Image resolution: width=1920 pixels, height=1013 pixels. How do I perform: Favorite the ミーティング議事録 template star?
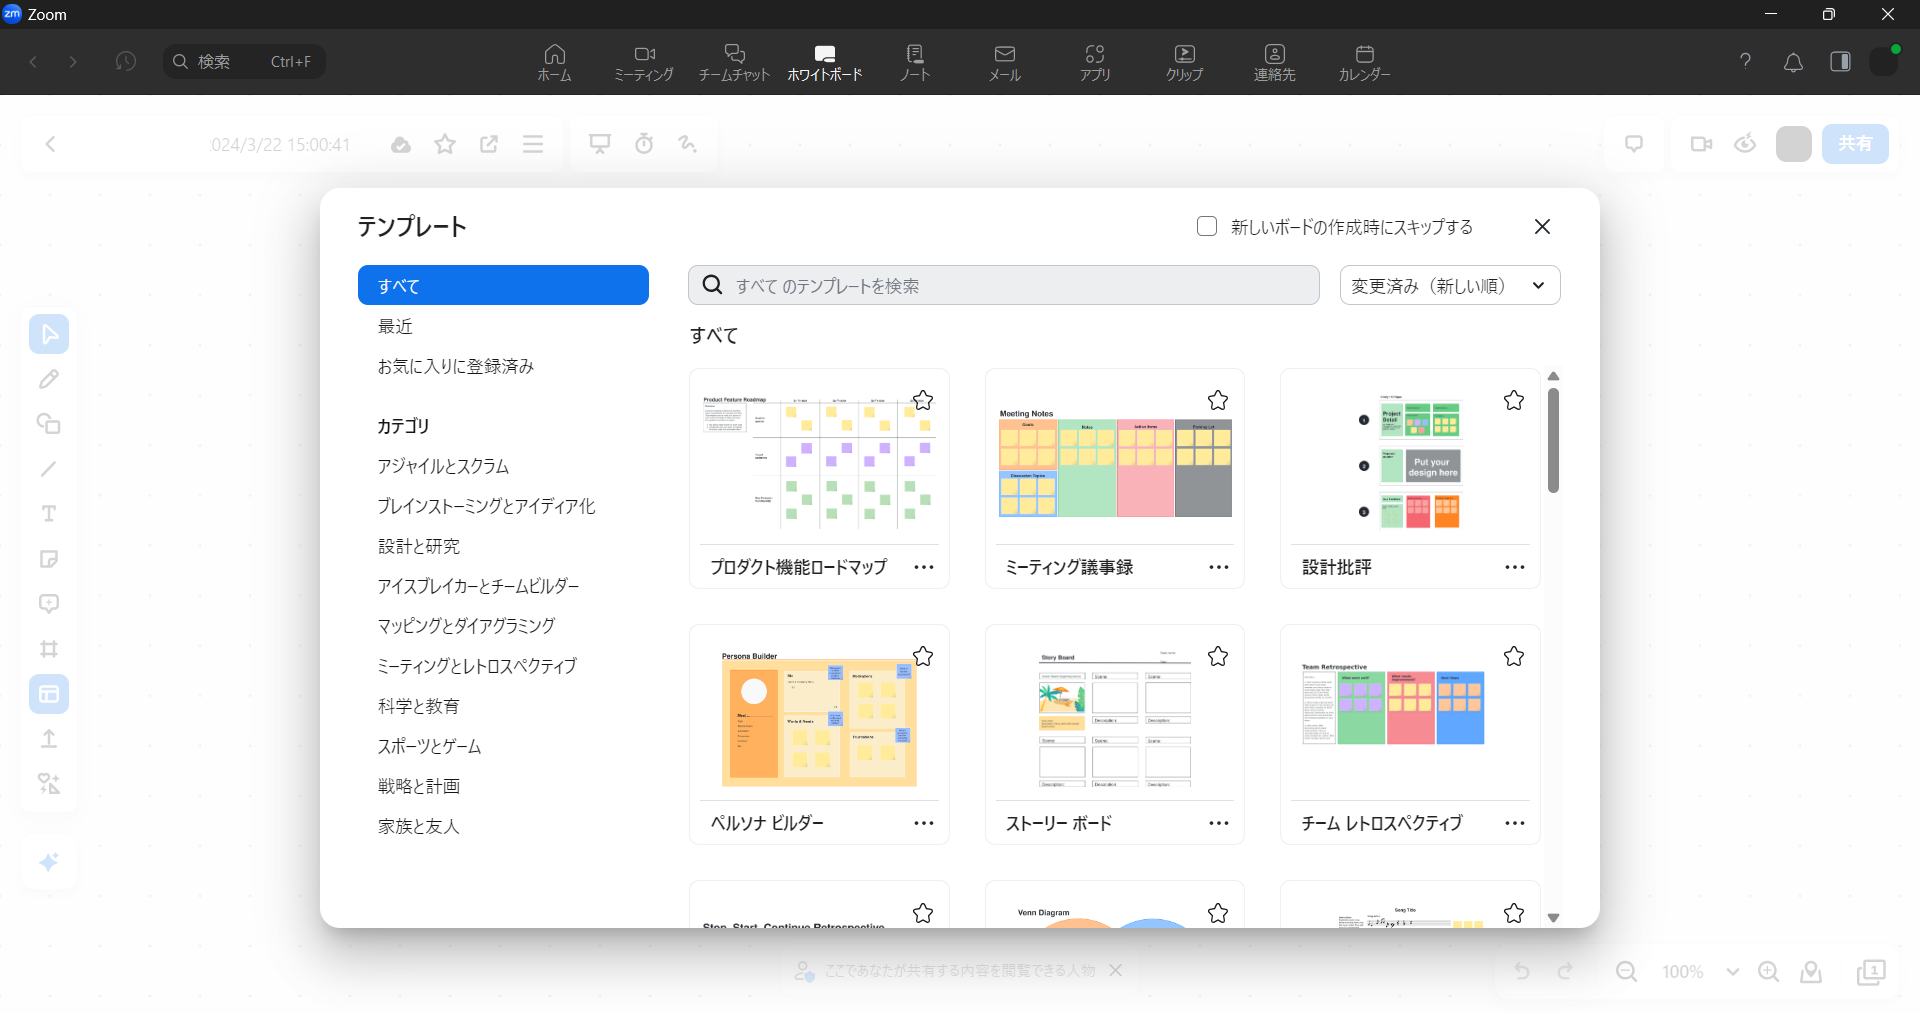[x=1217, y=401]
